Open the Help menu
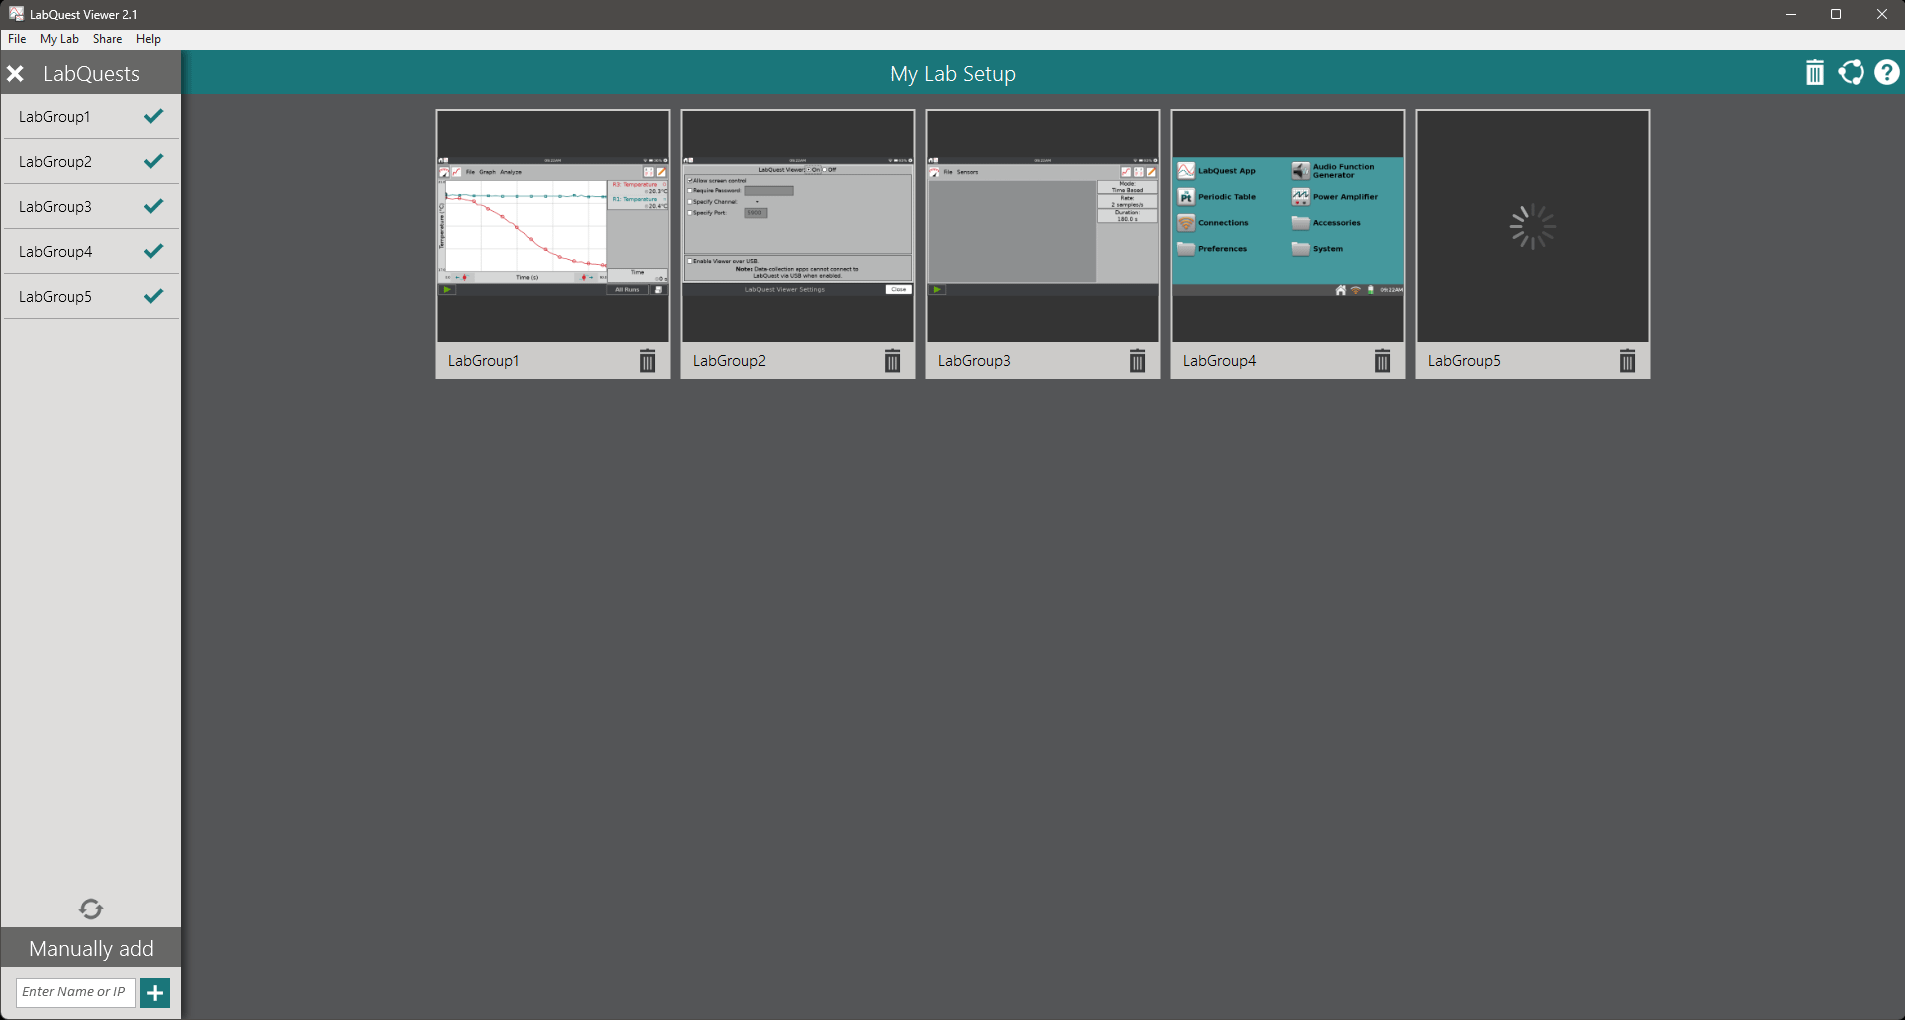The width and height of the screenshot is (1905, 1020). point(148,39)
